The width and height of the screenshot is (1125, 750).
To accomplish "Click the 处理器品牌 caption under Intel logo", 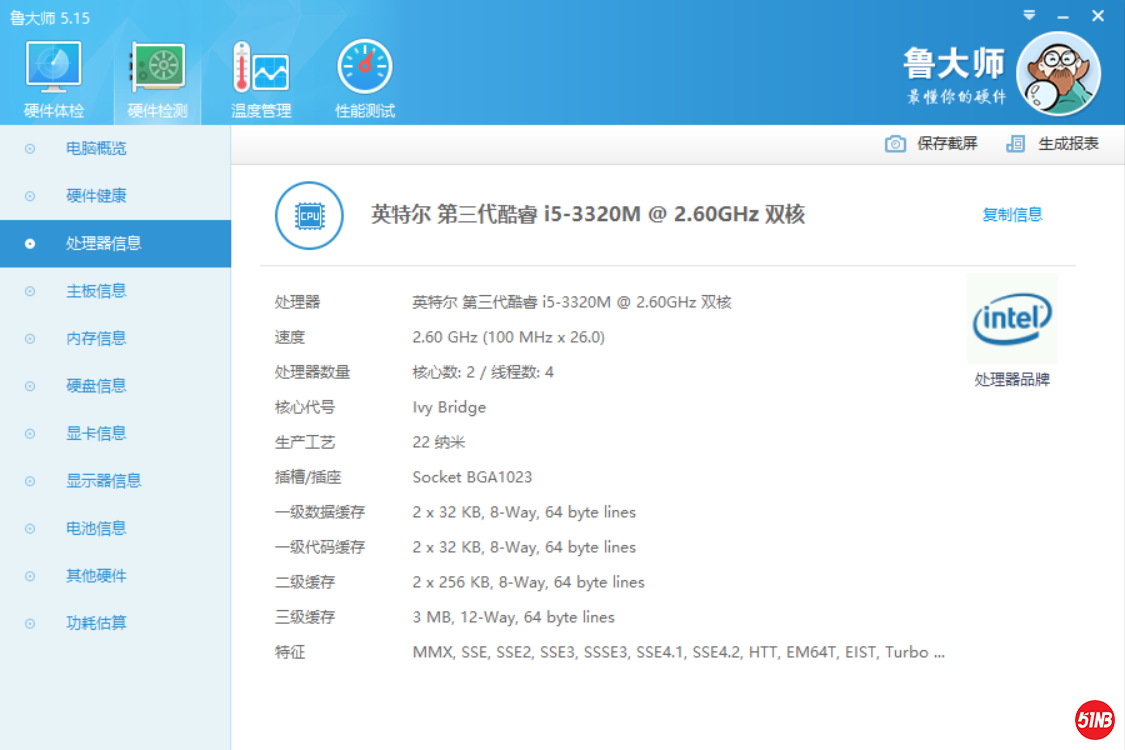I will pos(1012,380).
